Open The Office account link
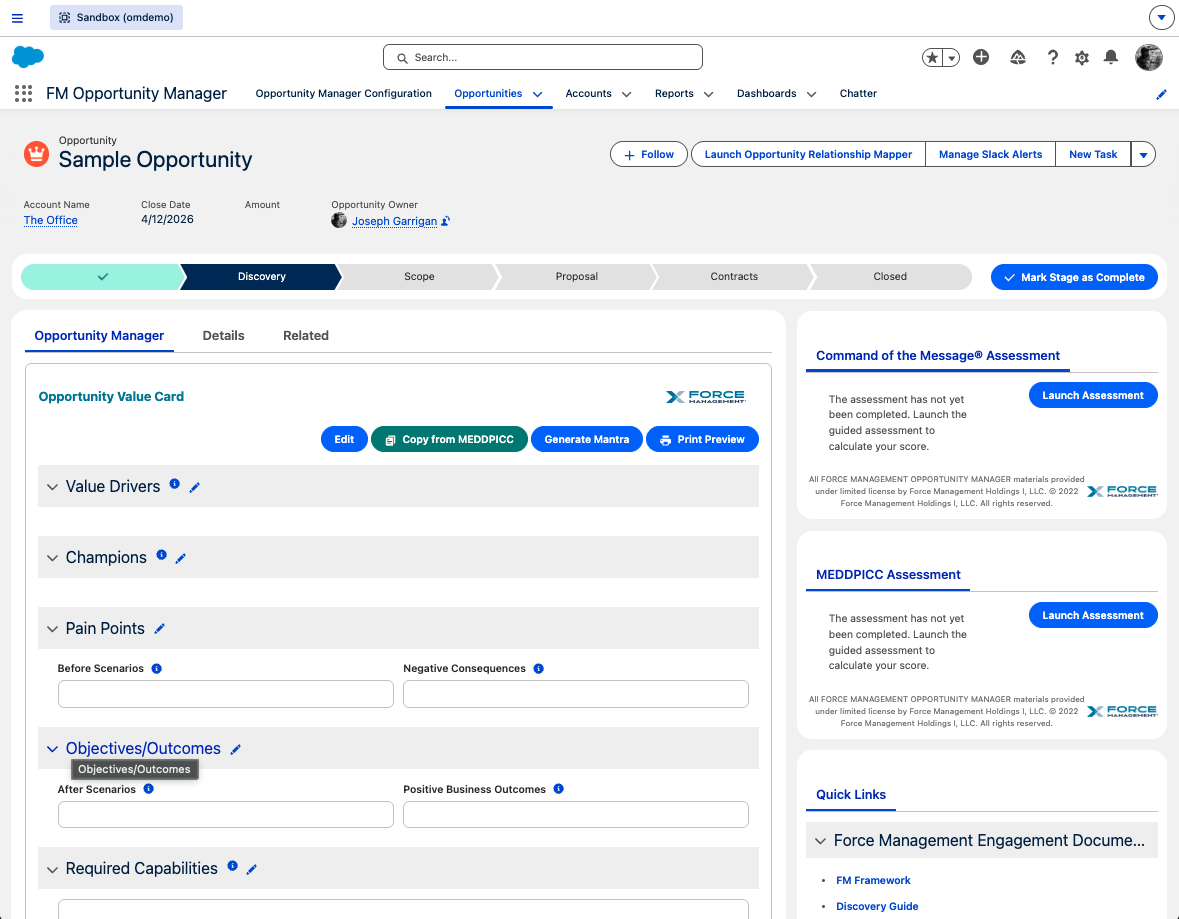The height and width of the screenshot is (919, 1179). click(x=51, y=220)
